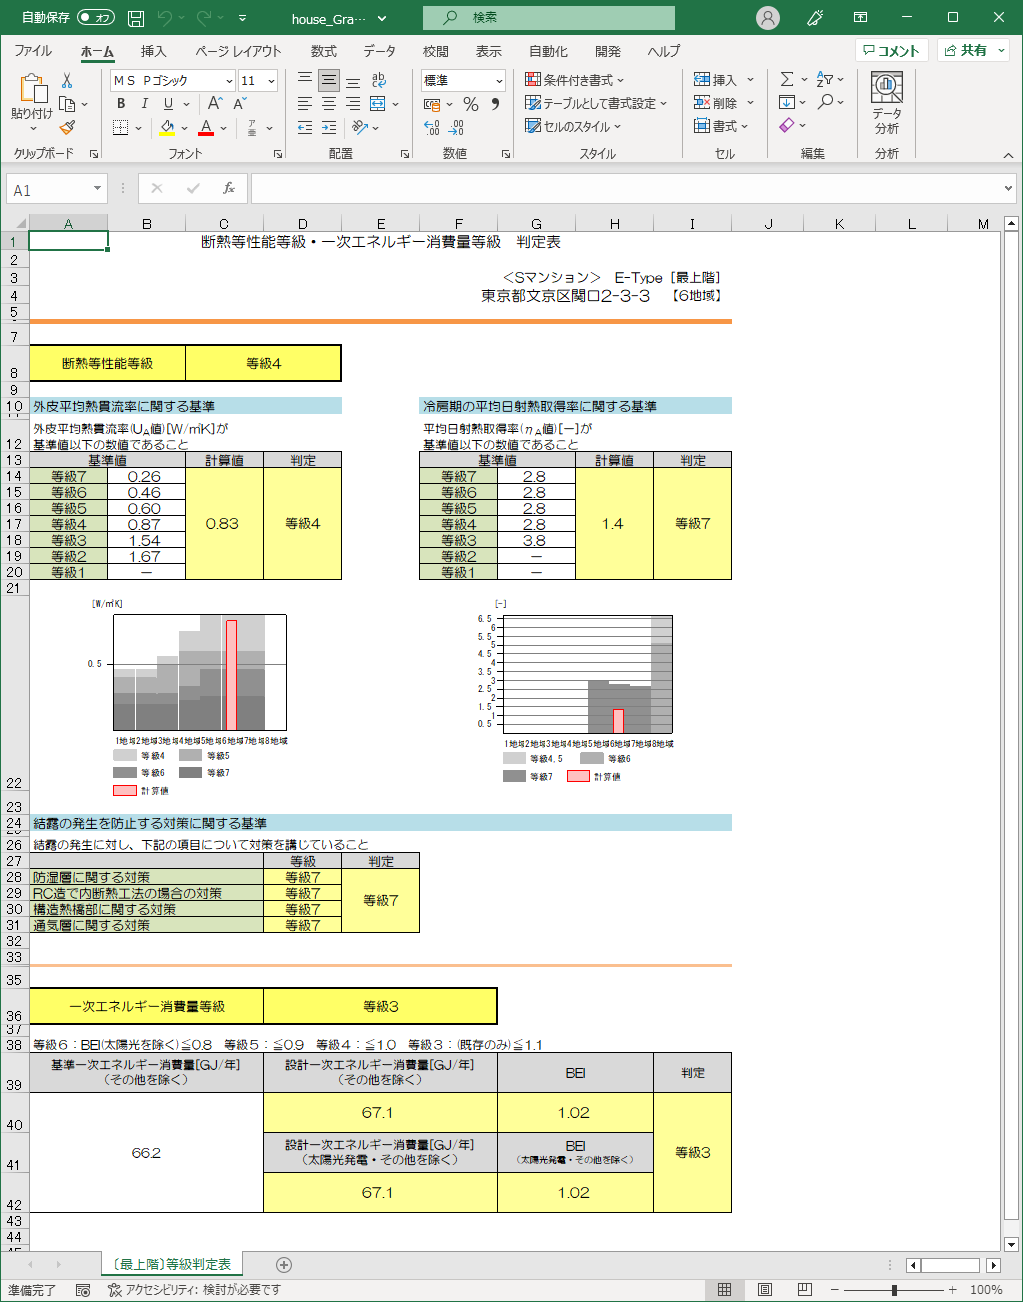The height and width of the screenshot is (1302, 1023).
Task: Open the ファイル tab
Action: 33,51
